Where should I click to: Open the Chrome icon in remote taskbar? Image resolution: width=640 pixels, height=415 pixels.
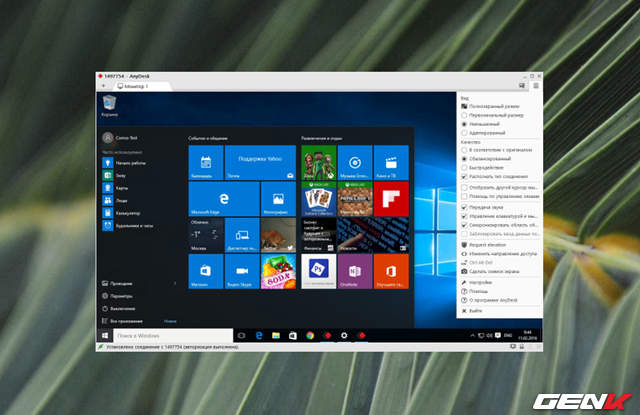coord(310,335)
